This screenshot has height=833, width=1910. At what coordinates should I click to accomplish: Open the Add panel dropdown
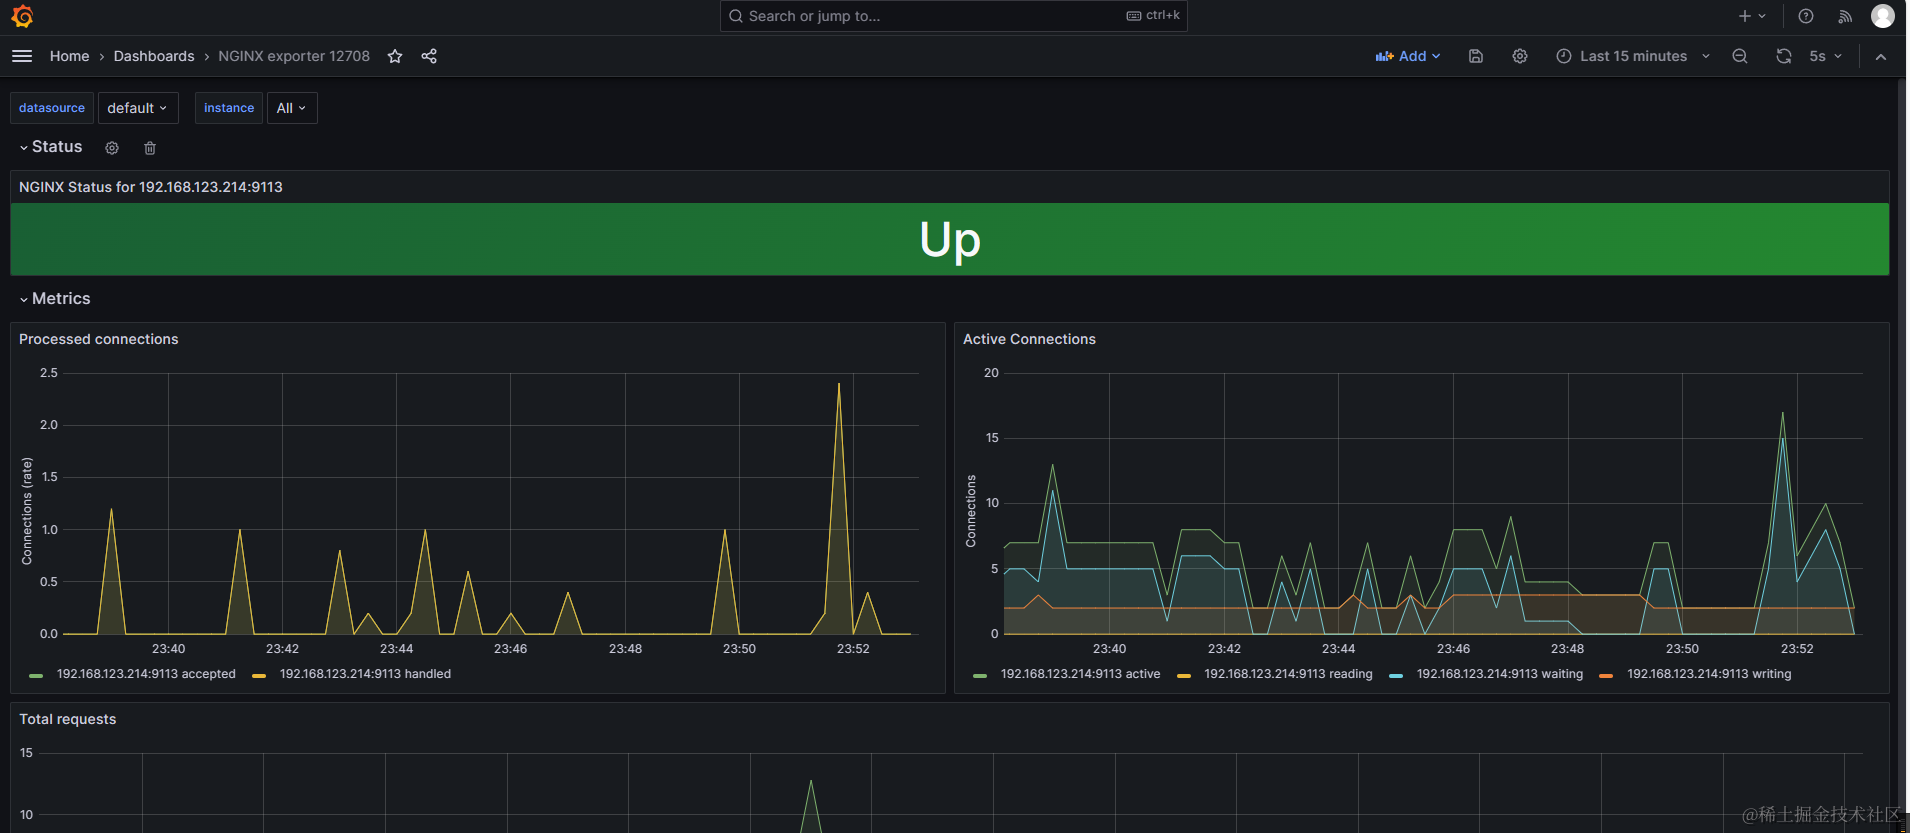pyautogui.click(x=1408, y=56)
